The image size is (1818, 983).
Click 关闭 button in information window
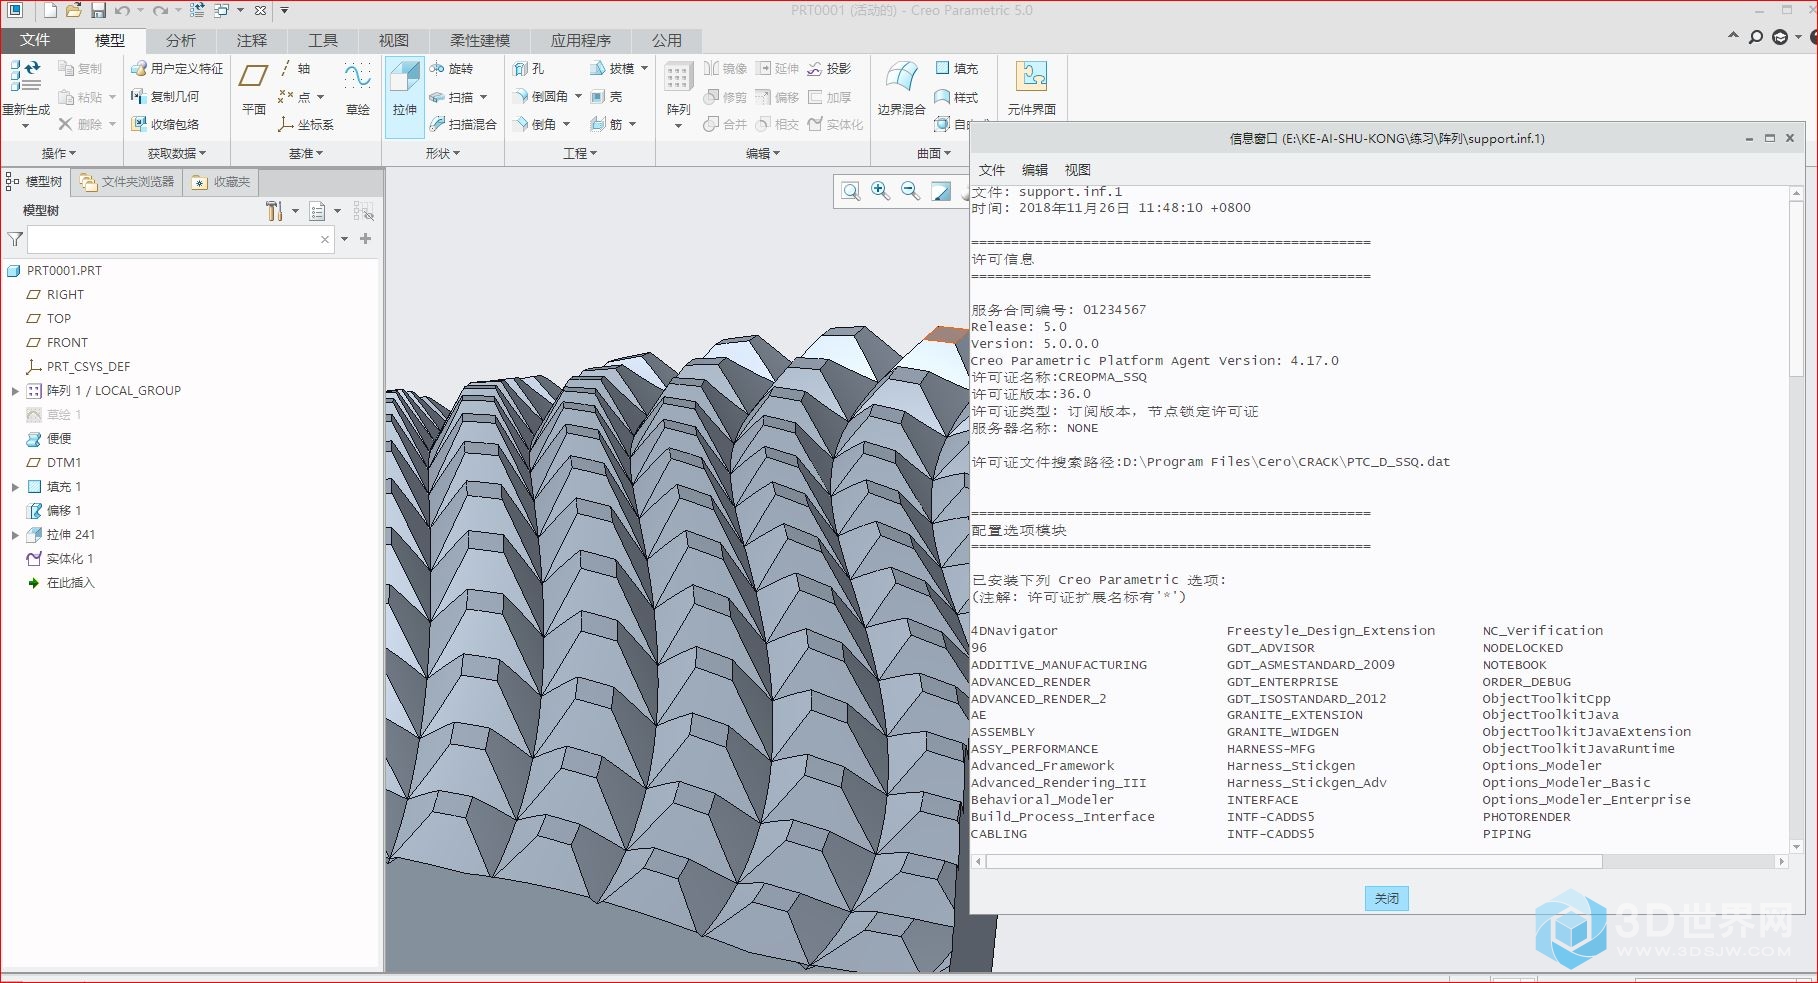[x=1386, y=898]
